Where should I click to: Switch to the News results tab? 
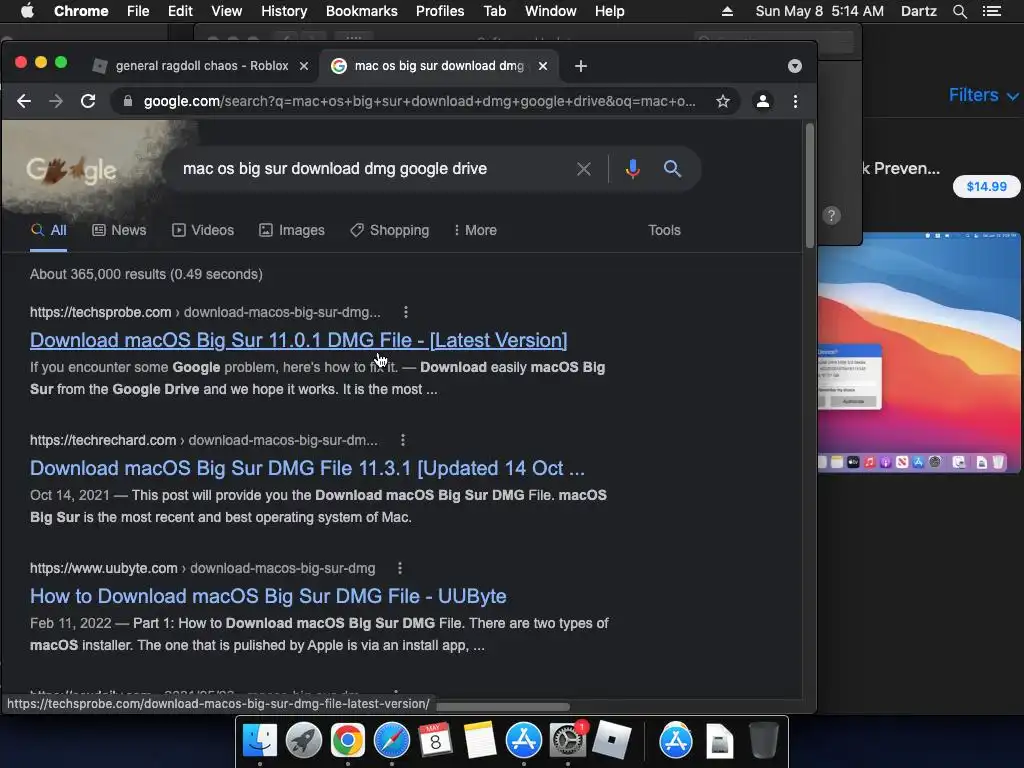pyautogui.click(x=119, y=230)
